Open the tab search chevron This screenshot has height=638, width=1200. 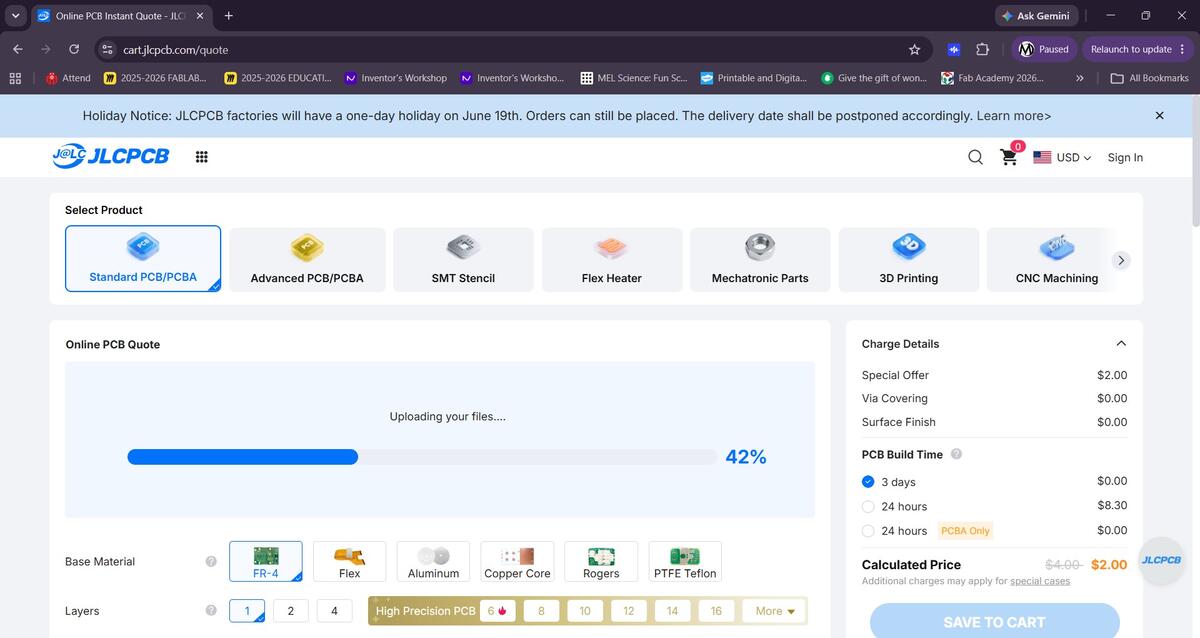15,16
